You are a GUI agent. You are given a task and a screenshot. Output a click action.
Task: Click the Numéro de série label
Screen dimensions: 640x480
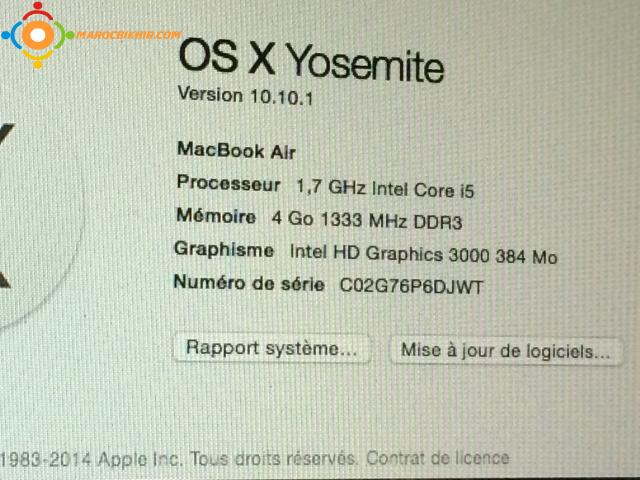[249, 282]
